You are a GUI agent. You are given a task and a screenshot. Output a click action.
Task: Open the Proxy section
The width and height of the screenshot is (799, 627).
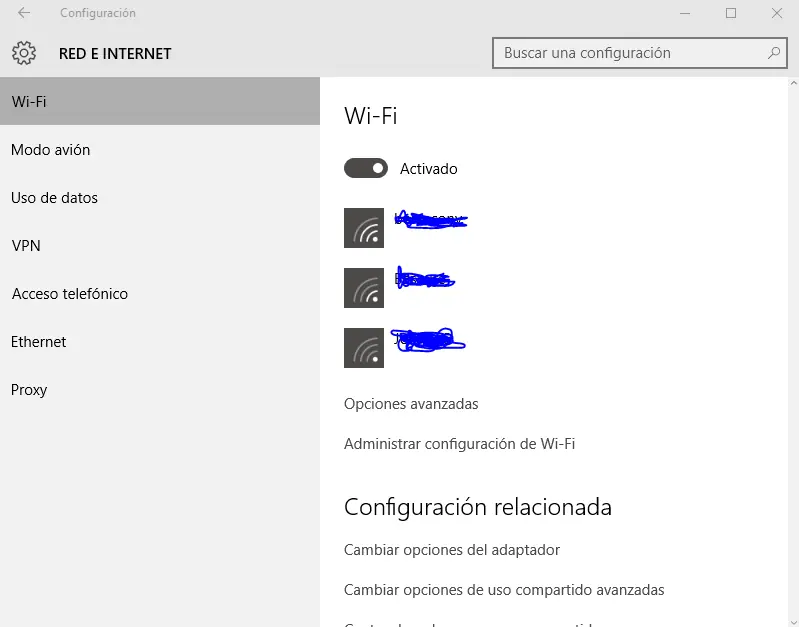160,389
